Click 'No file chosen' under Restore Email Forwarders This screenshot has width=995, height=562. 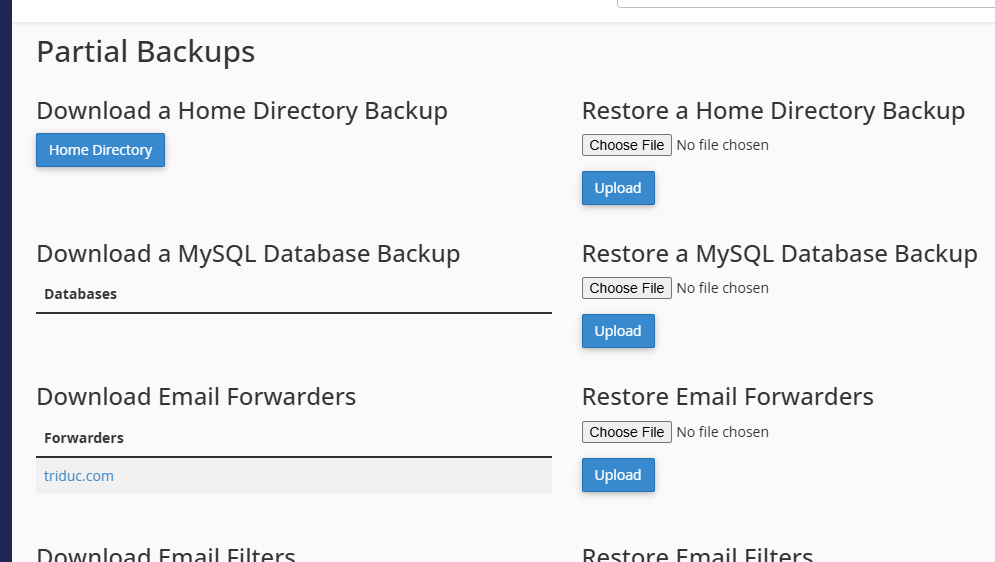pos(722,432)
